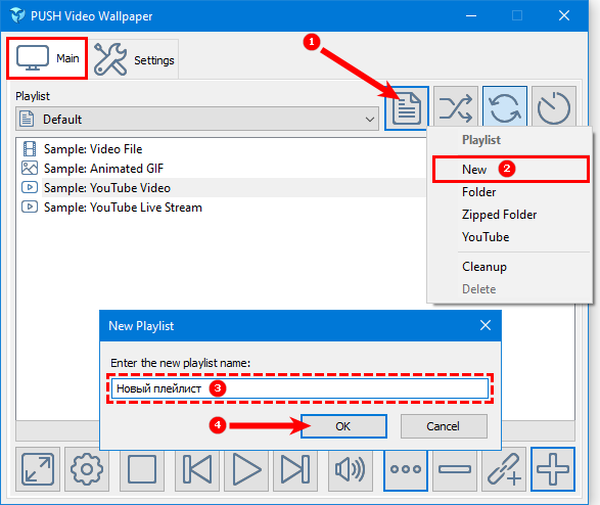Screen dimensions: 600x505
Task: Confirm new playlist with OK
Action: (343, 426)
